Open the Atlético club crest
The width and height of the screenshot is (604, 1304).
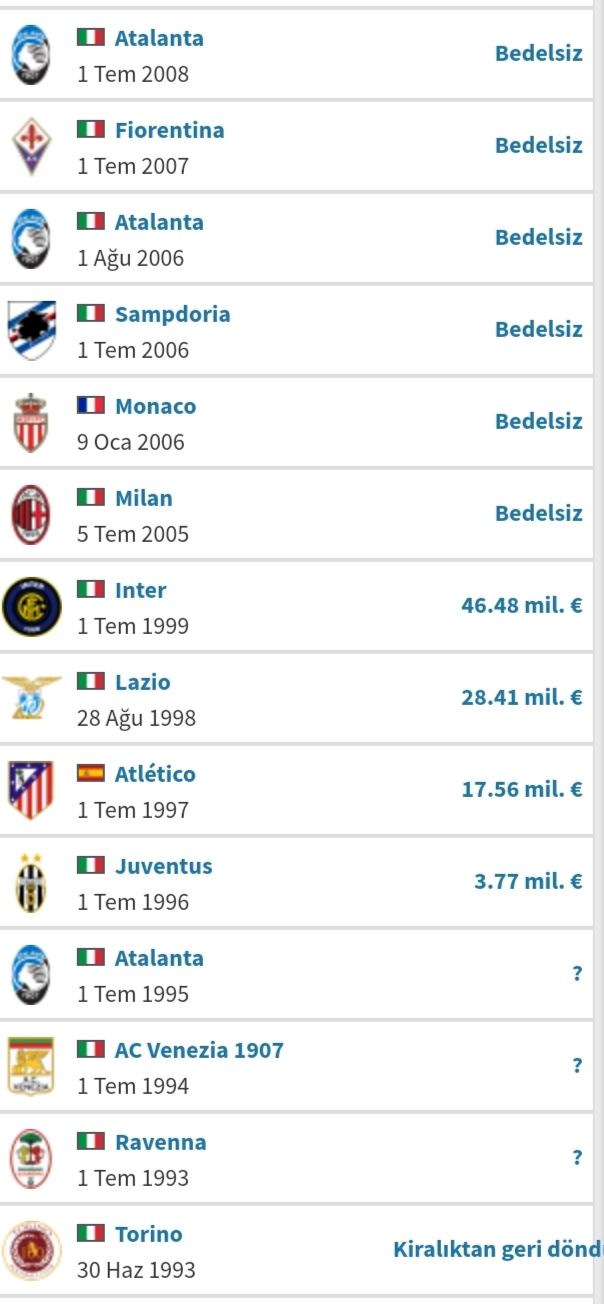(31, 790)
